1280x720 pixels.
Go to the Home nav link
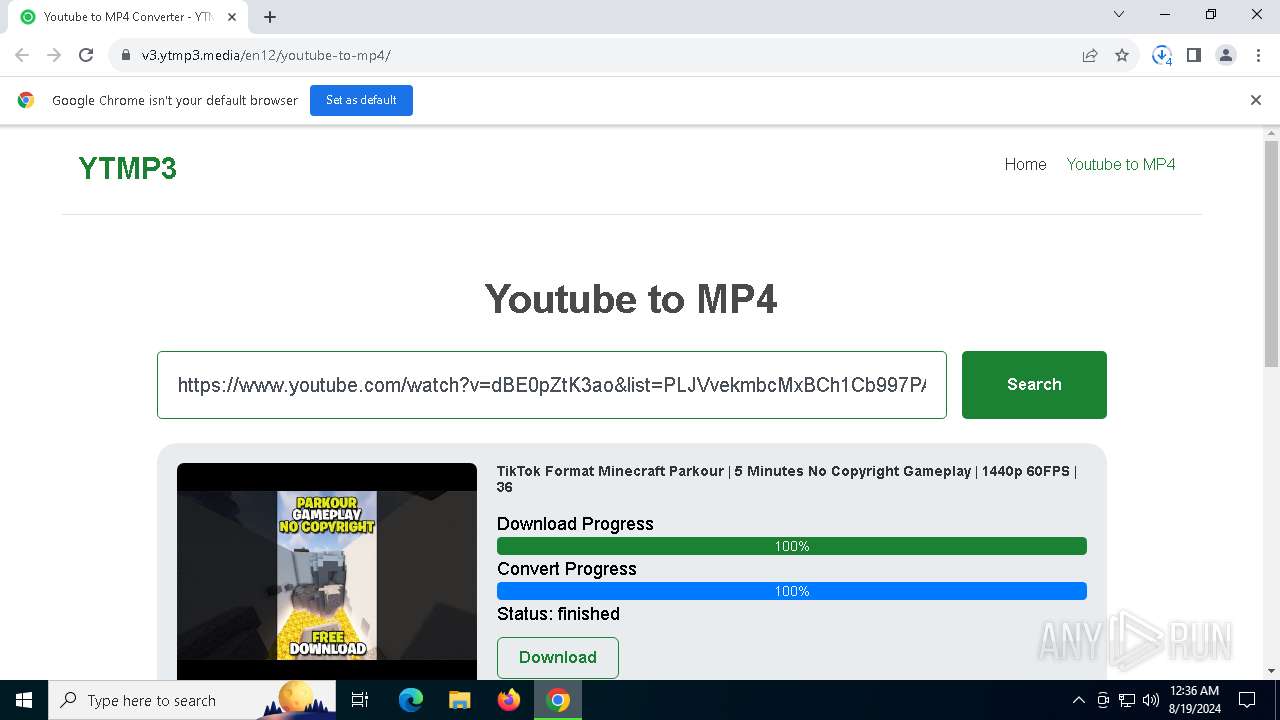click(1025, 164)
